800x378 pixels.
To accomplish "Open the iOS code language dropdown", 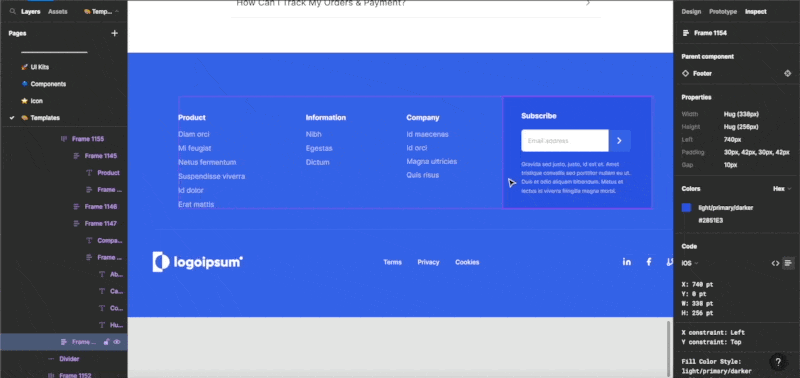I will (690, 263).
